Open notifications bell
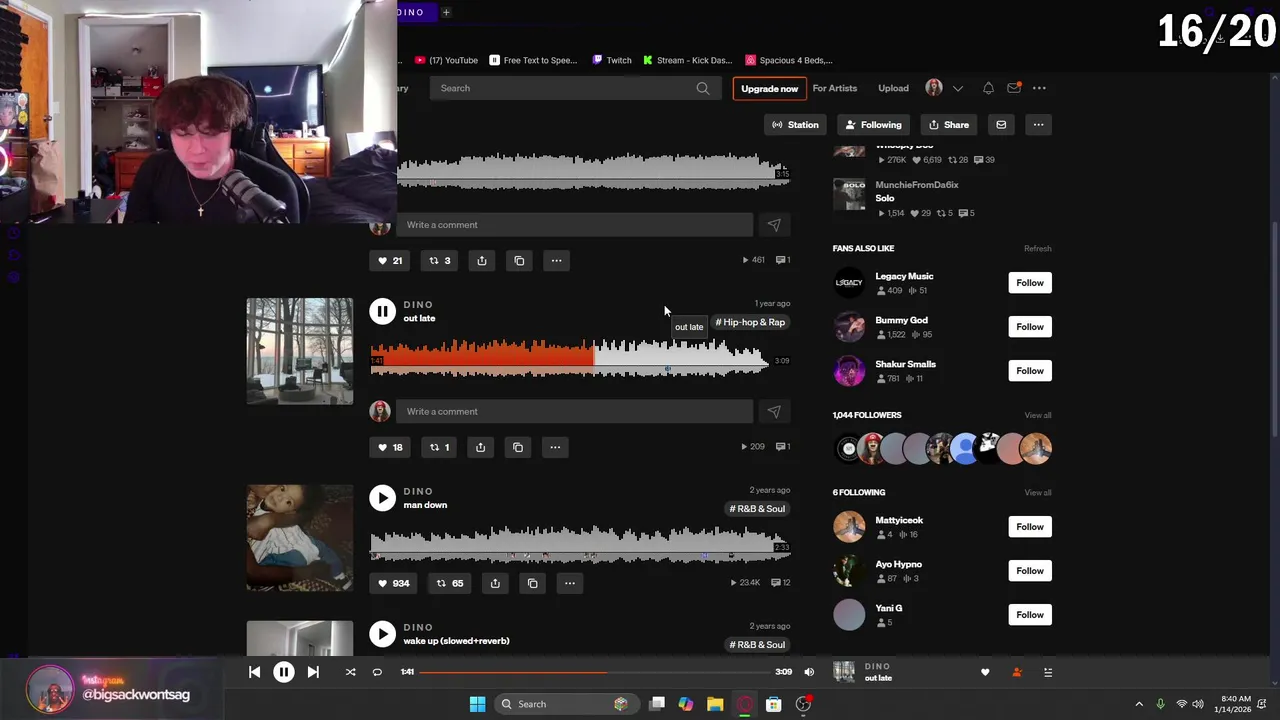 988,88
